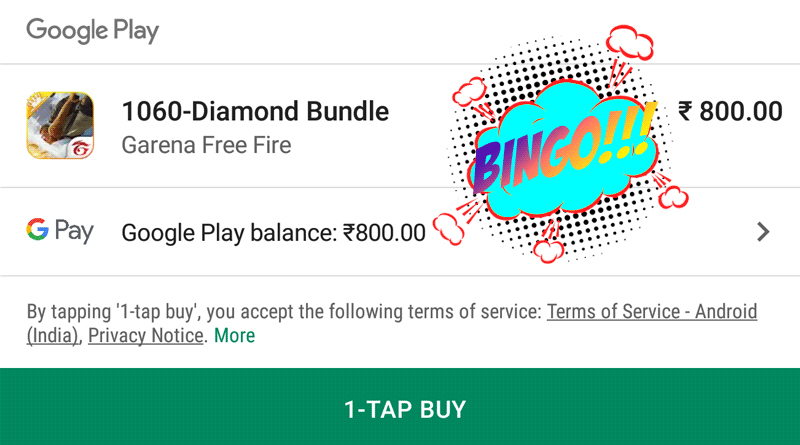
Task: Click the red cloud puff above BINGO burst
Action: 630,42
